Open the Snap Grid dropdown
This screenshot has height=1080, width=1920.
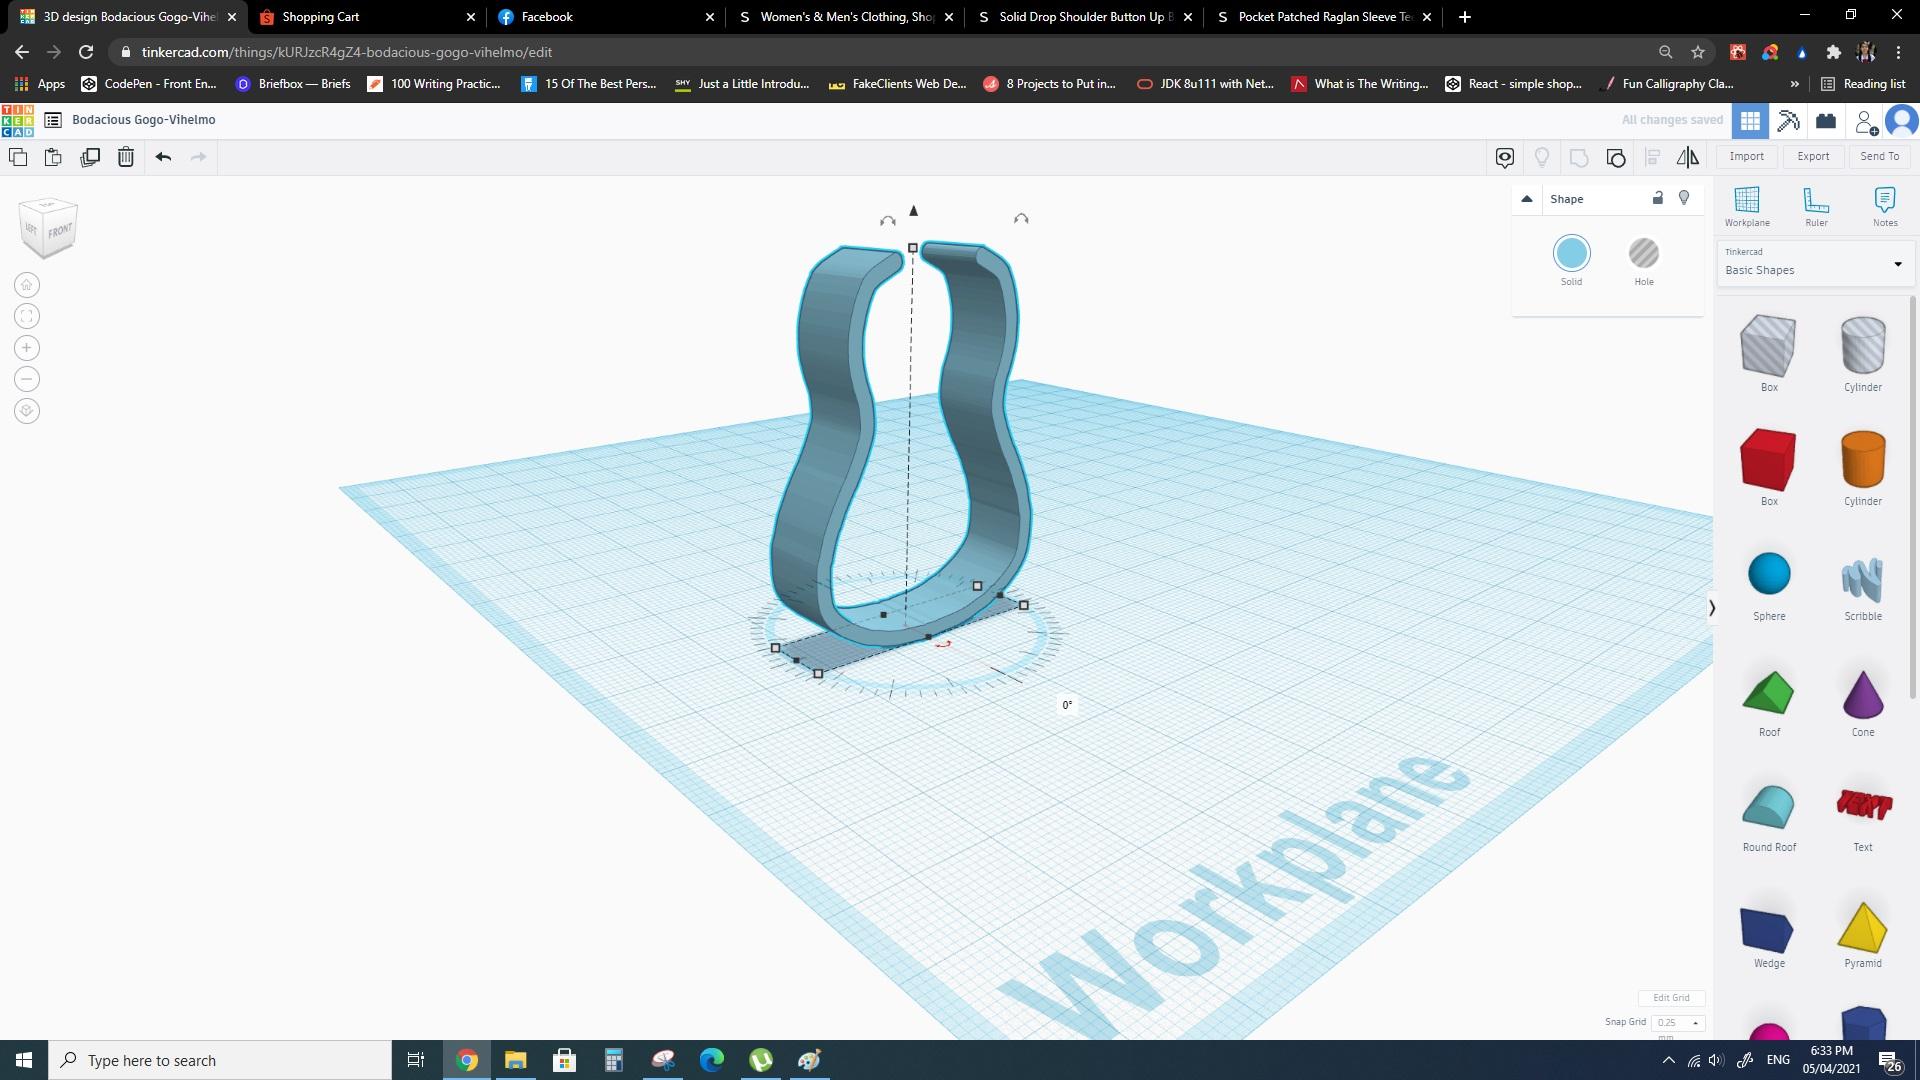pos(1677,1022)
